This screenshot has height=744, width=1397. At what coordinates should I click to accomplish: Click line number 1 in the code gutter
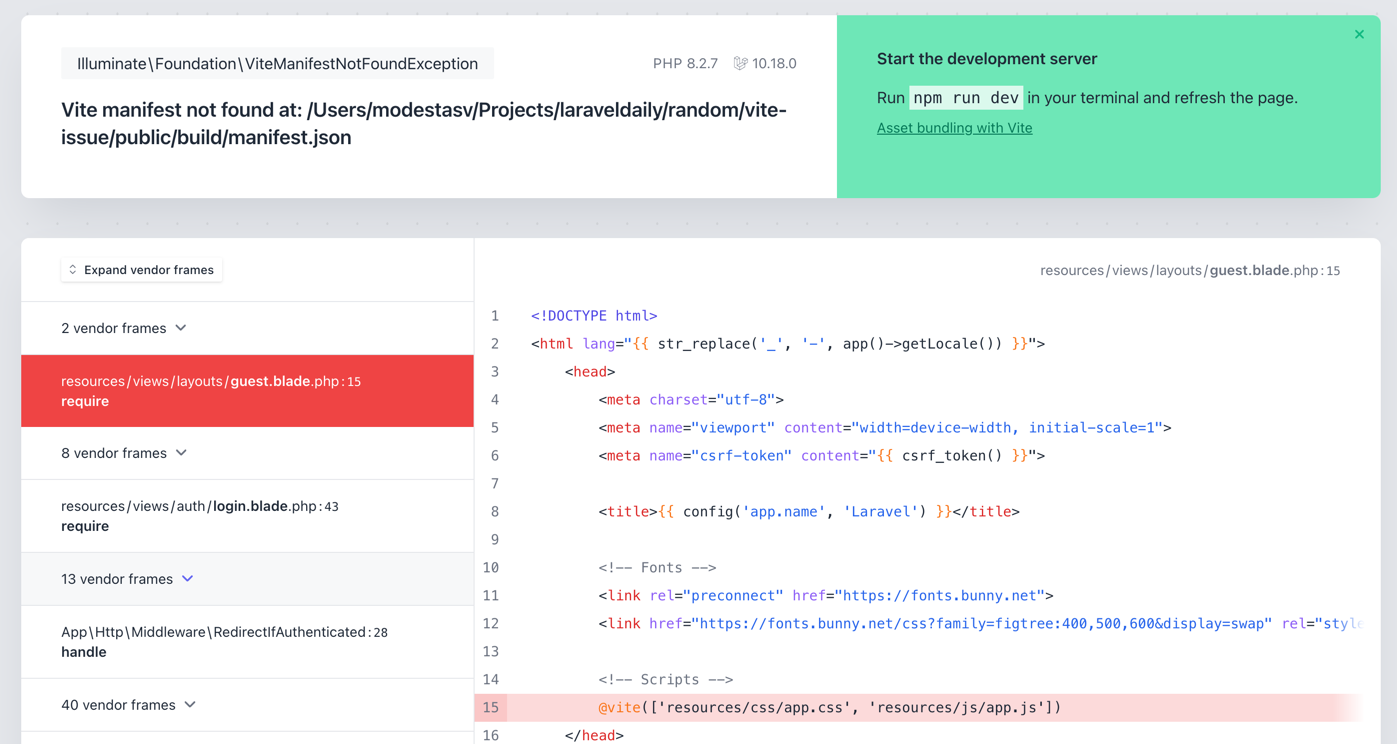point(495,316)
